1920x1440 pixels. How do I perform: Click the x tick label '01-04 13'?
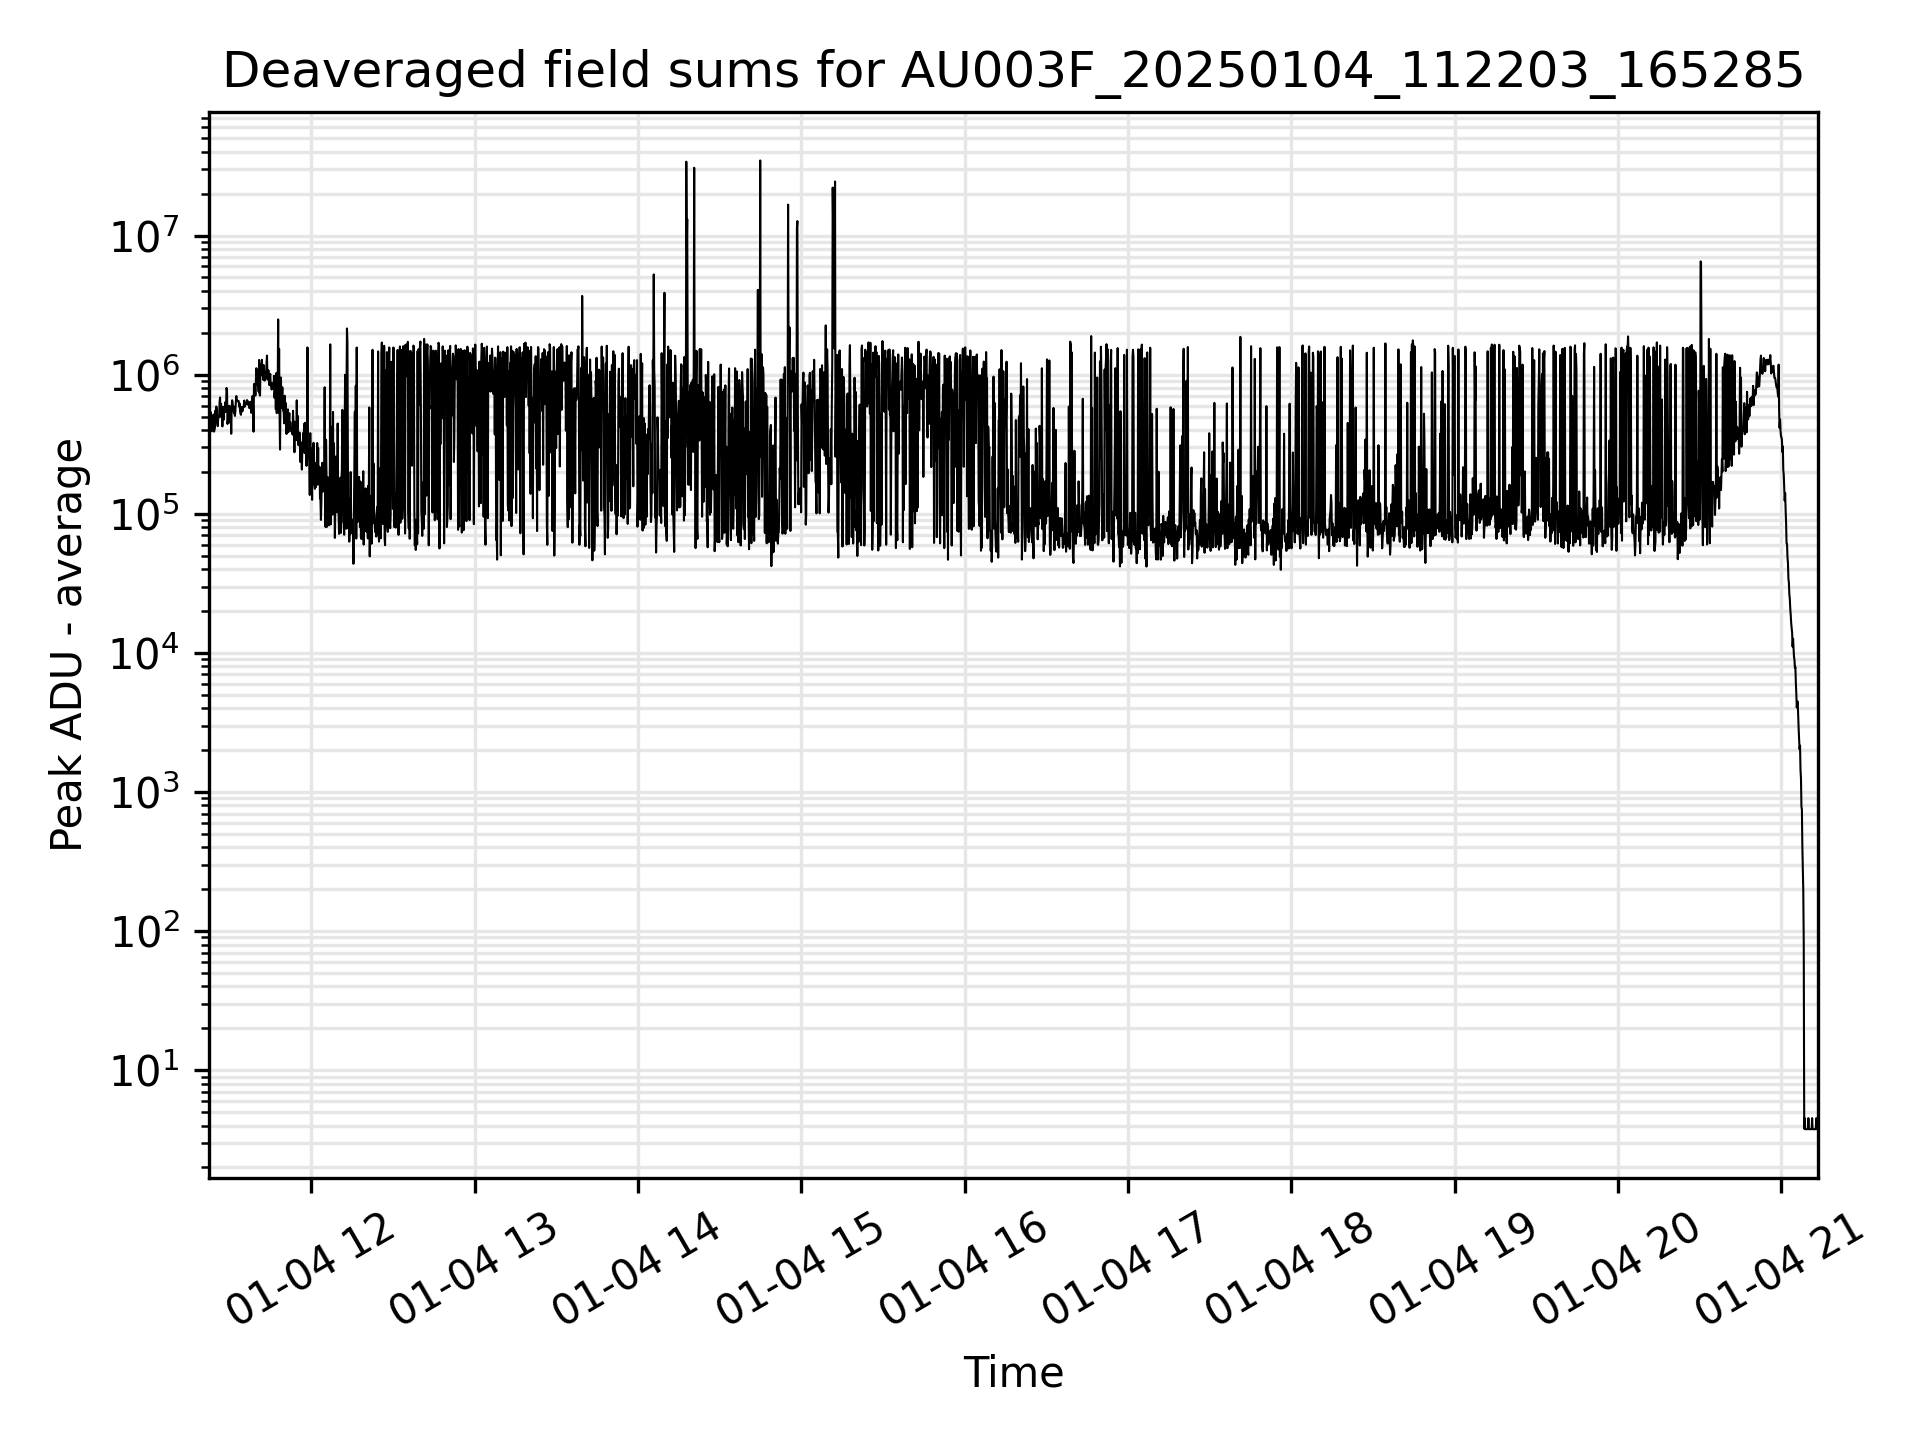pos(475,1268)
